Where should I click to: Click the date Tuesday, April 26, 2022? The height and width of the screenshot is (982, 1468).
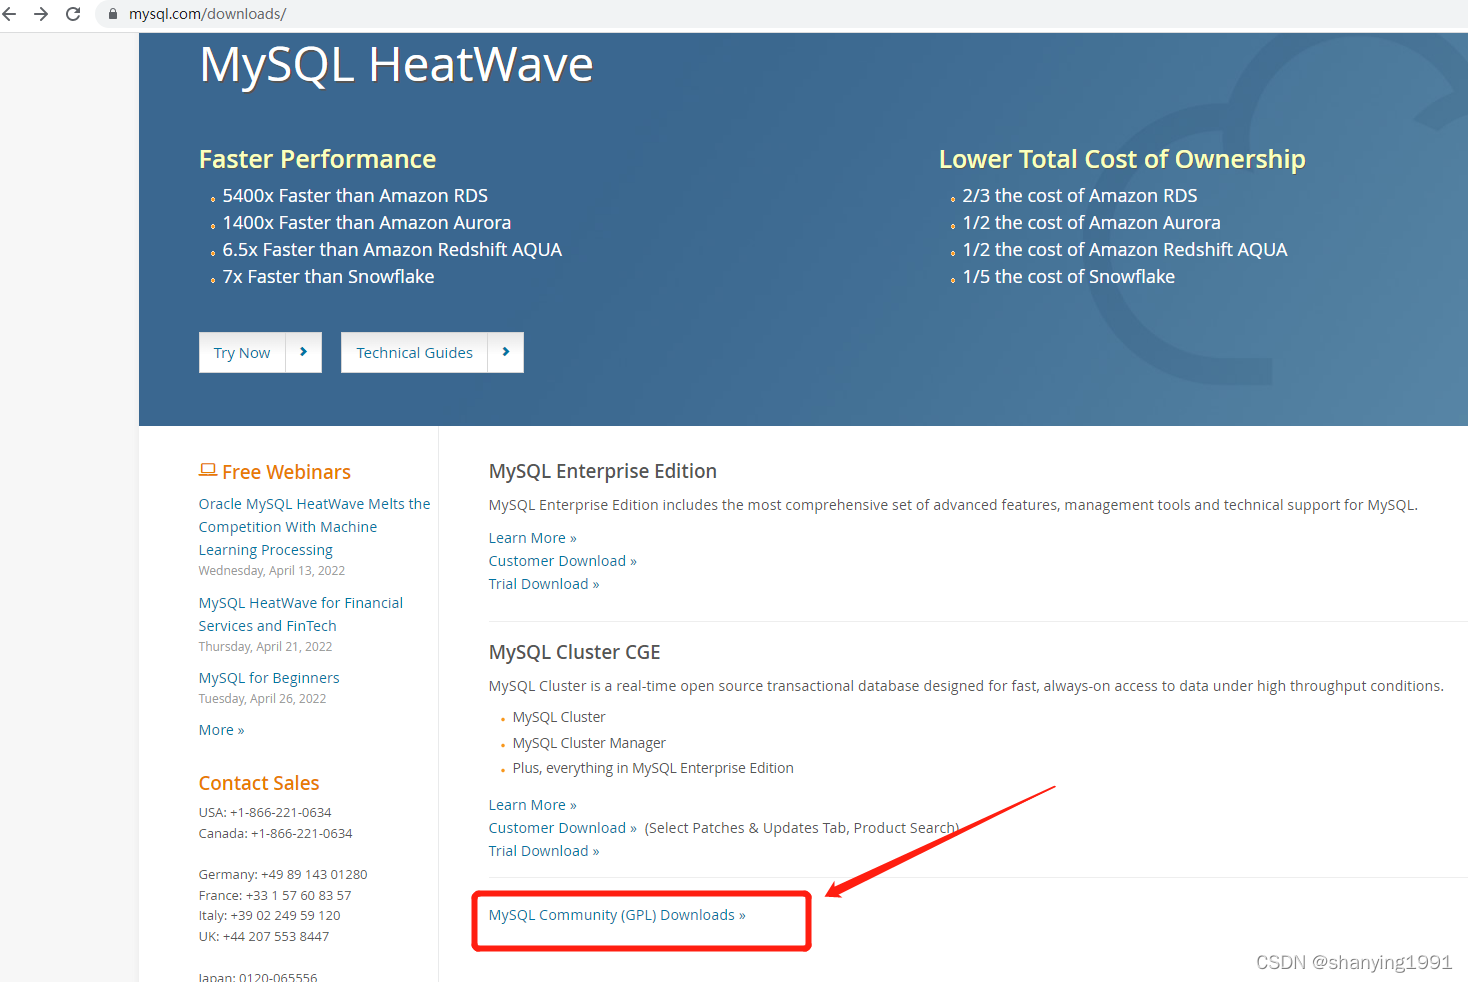(262, 699)
